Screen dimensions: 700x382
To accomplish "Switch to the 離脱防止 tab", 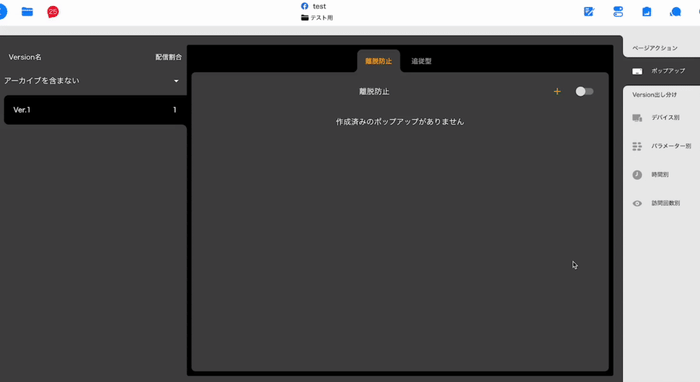I will coord(379,61).
